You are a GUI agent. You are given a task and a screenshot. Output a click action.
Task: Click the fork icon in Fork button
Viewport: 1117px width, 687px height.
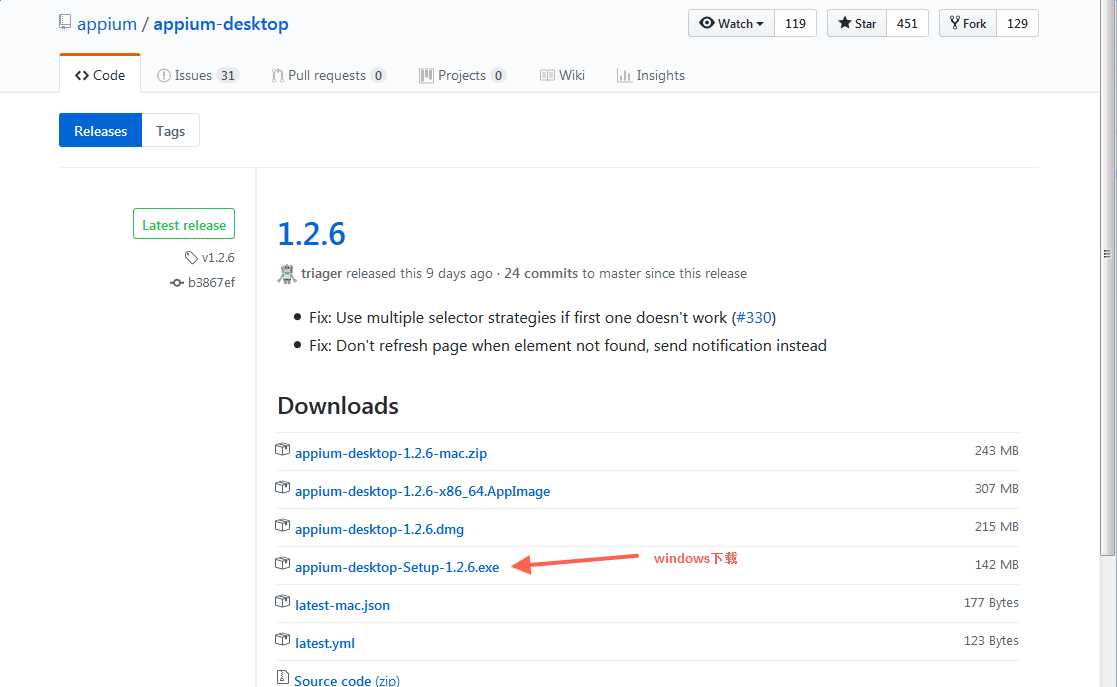click(955, 23)
